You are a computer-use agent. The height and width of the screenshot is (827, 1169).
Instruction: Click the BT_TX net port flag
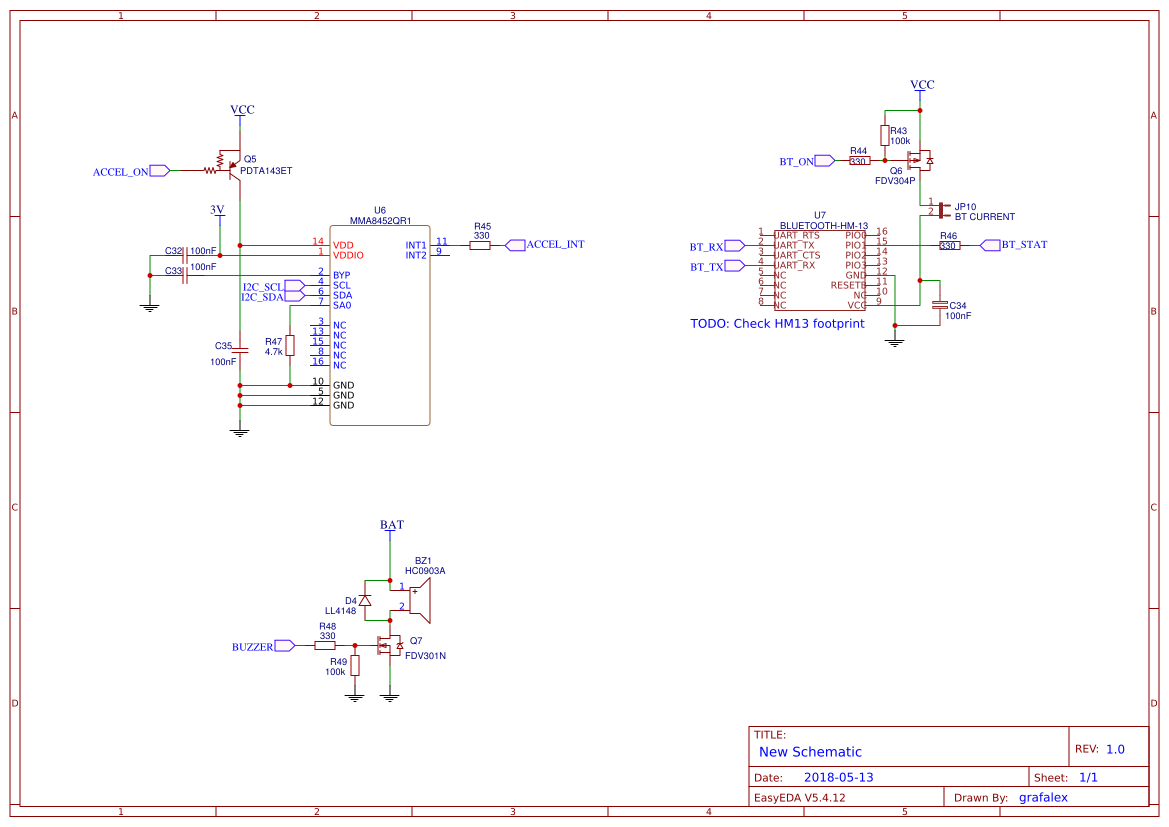tap(735, 265)
